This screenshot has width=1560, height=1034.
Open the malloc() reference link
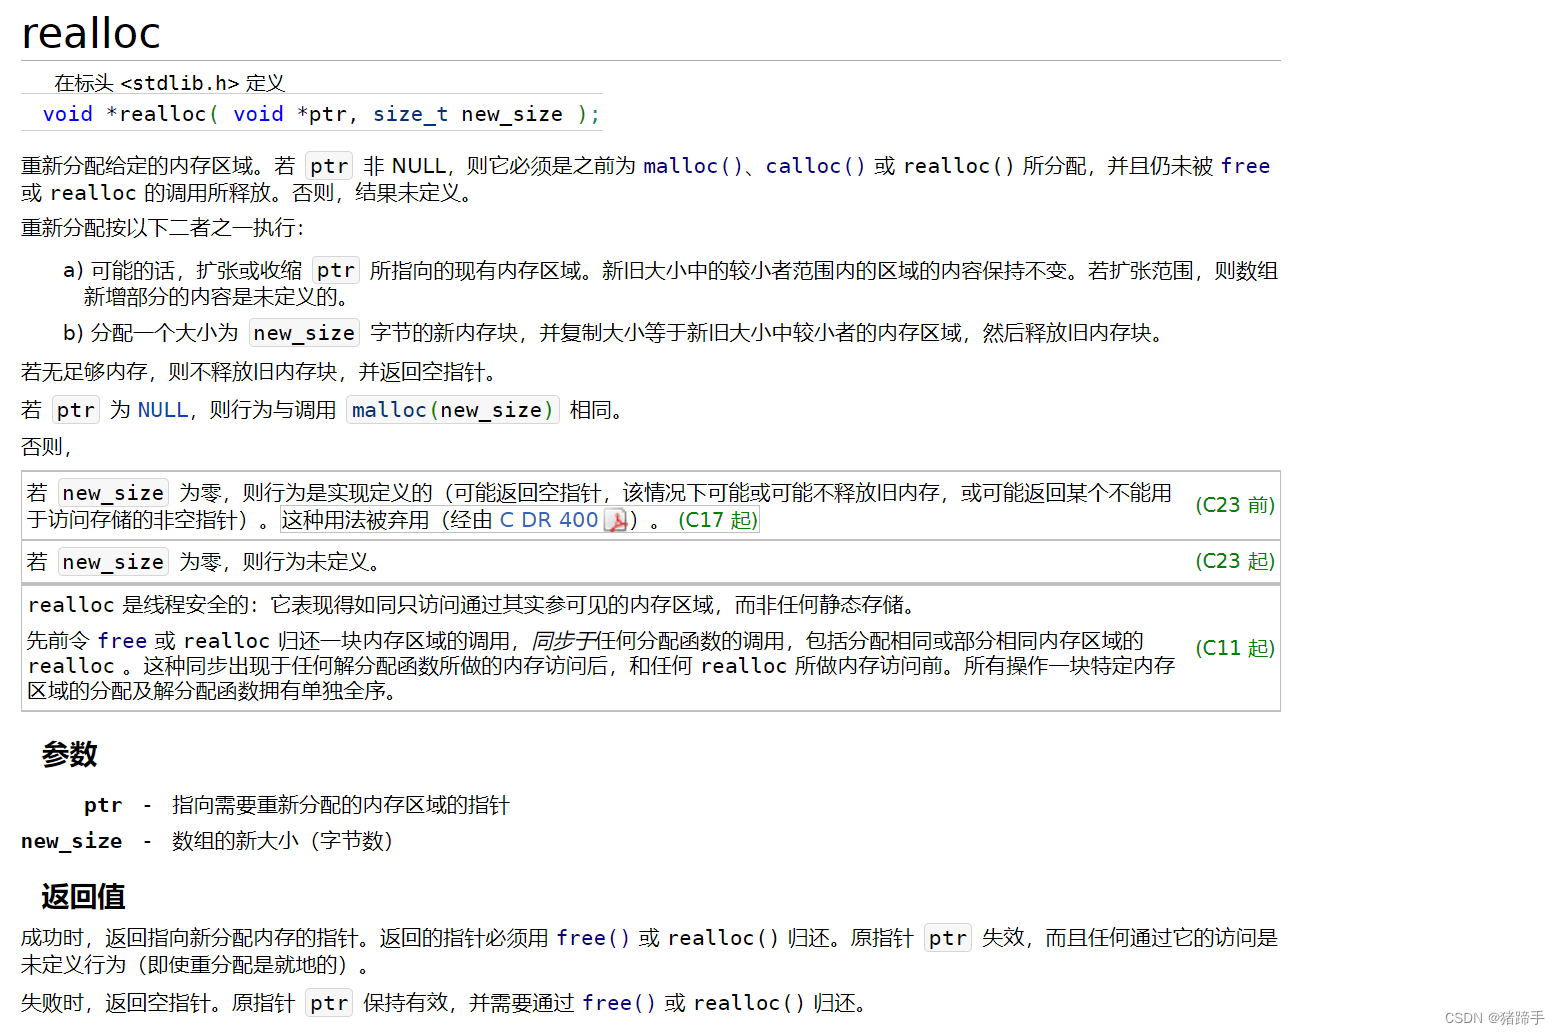[692, 166]
